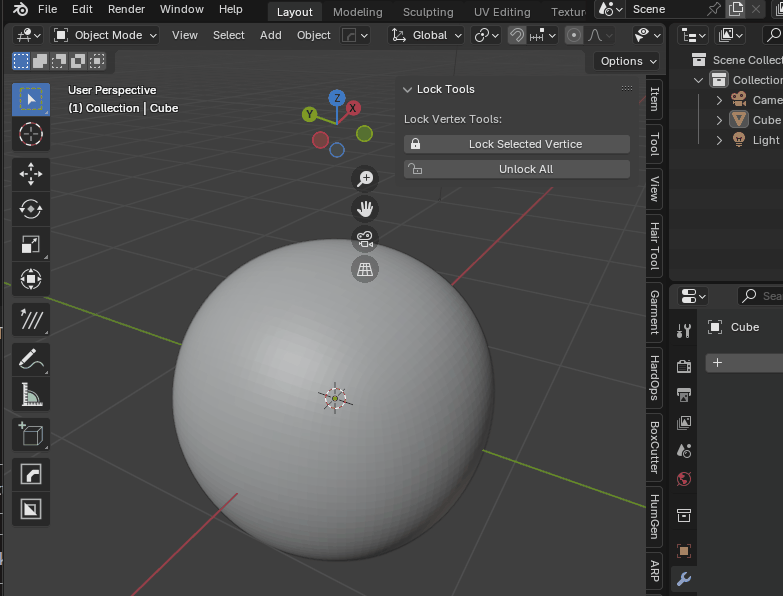This screenshot has width=783, height=596.
Task: Select the Rotate tool
Action: tap(31, 209)
